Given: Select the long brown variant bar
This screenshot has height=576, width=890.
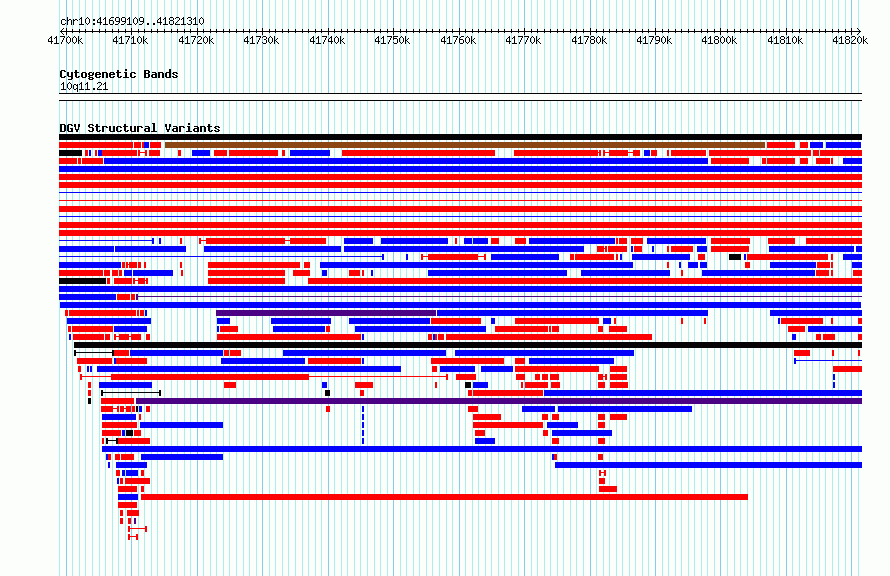Looking at the screenshot, I should [x=465, y=145].
